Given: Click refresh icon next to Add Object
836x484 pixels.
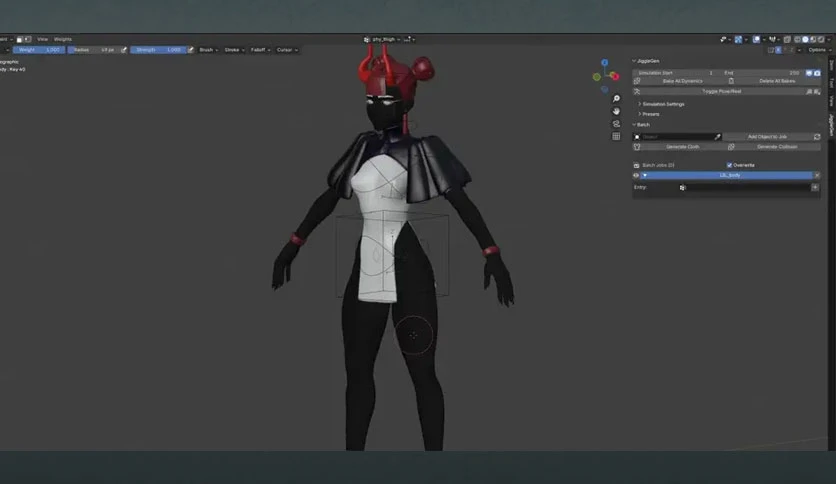Looking at the screenshot, I should 817,137.
